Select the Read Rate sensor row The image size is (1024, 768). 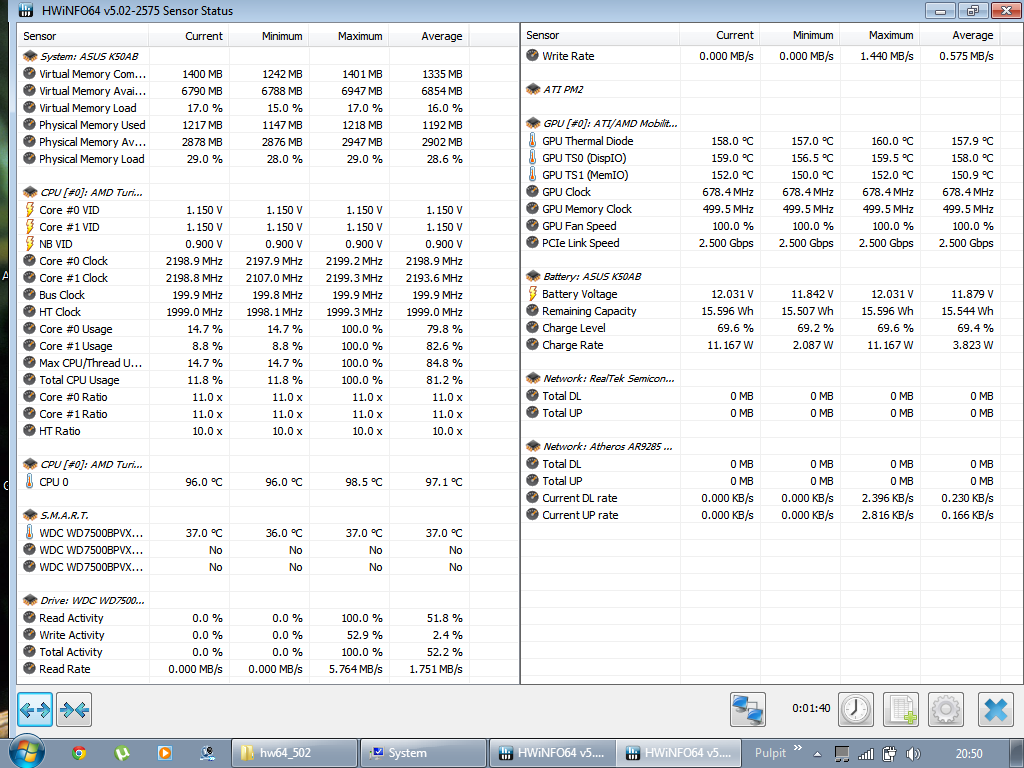[x=243, y=668]
